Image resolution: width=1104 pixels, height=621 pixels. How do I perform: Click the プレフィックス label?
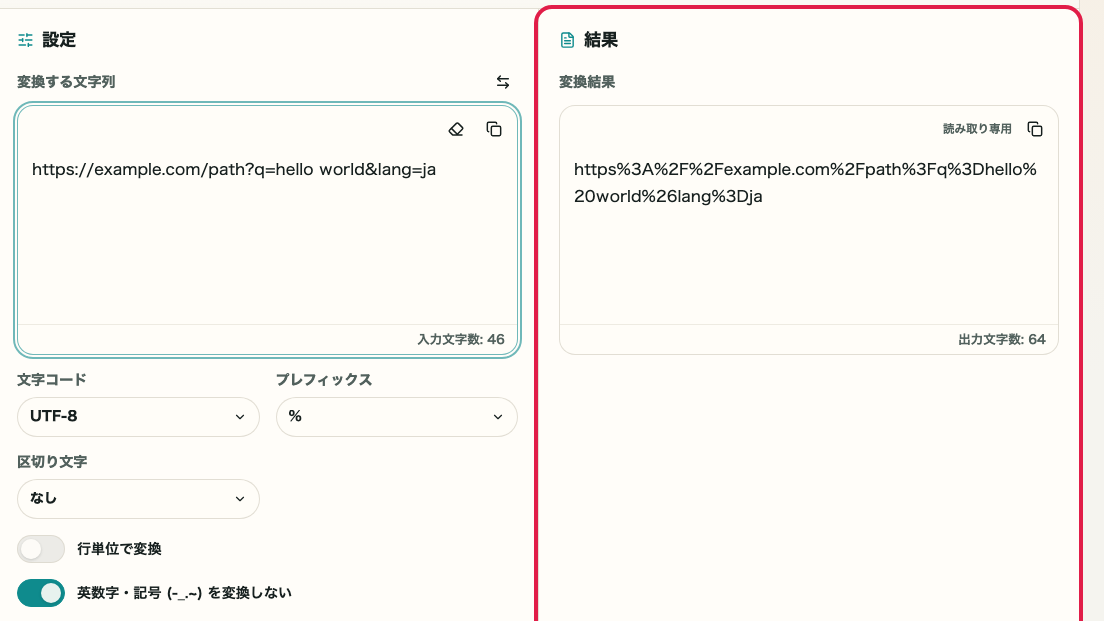[x=324, y=380]
